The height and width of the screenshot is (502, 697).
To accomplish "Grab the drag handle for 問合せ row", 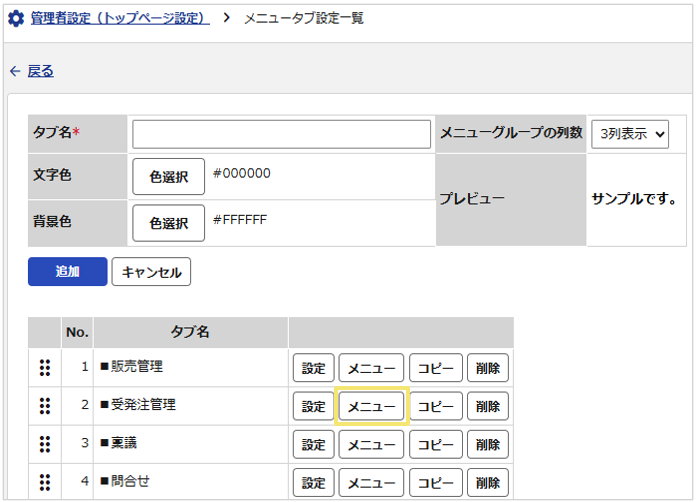I will tap(45, 482).
